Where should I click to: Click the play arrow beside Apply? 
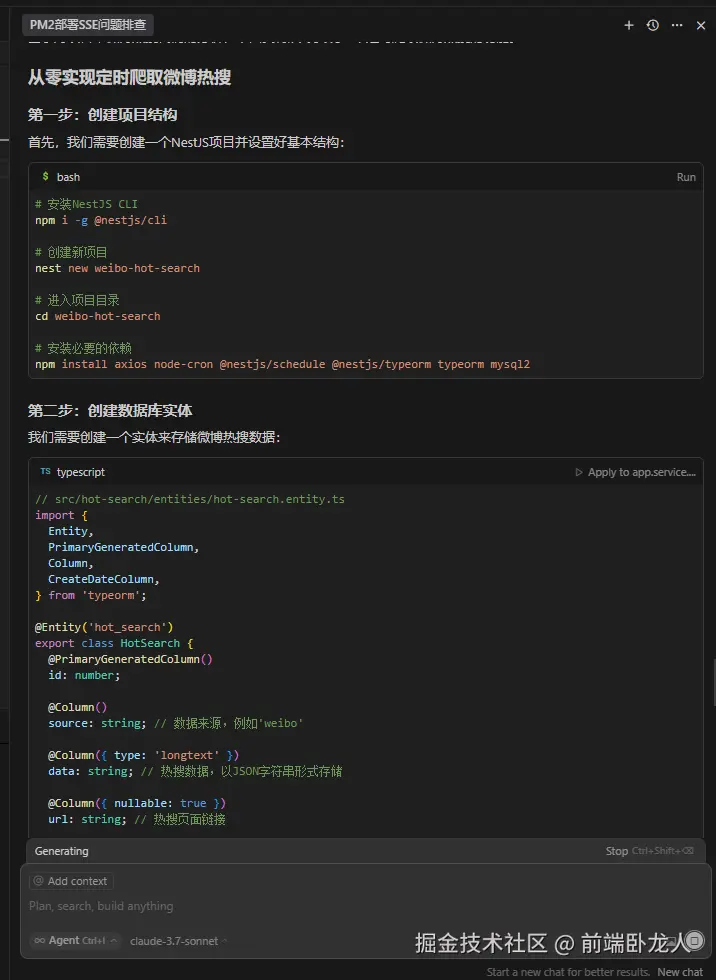pyautogui.click(x=579, y=472)
